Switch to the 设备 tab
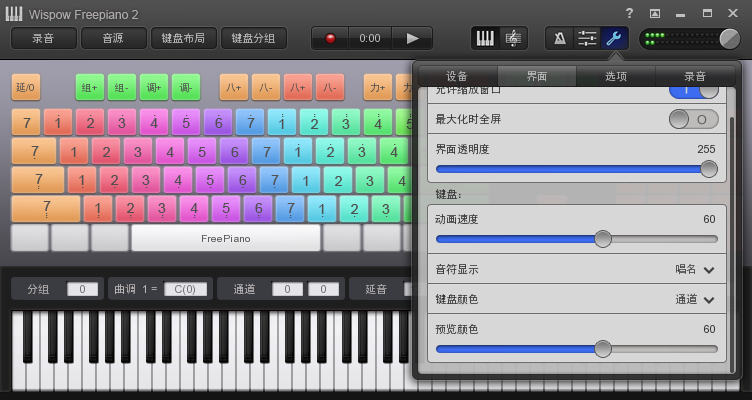The height and width of the screenshot is (400, 752). tap(457, 76)
